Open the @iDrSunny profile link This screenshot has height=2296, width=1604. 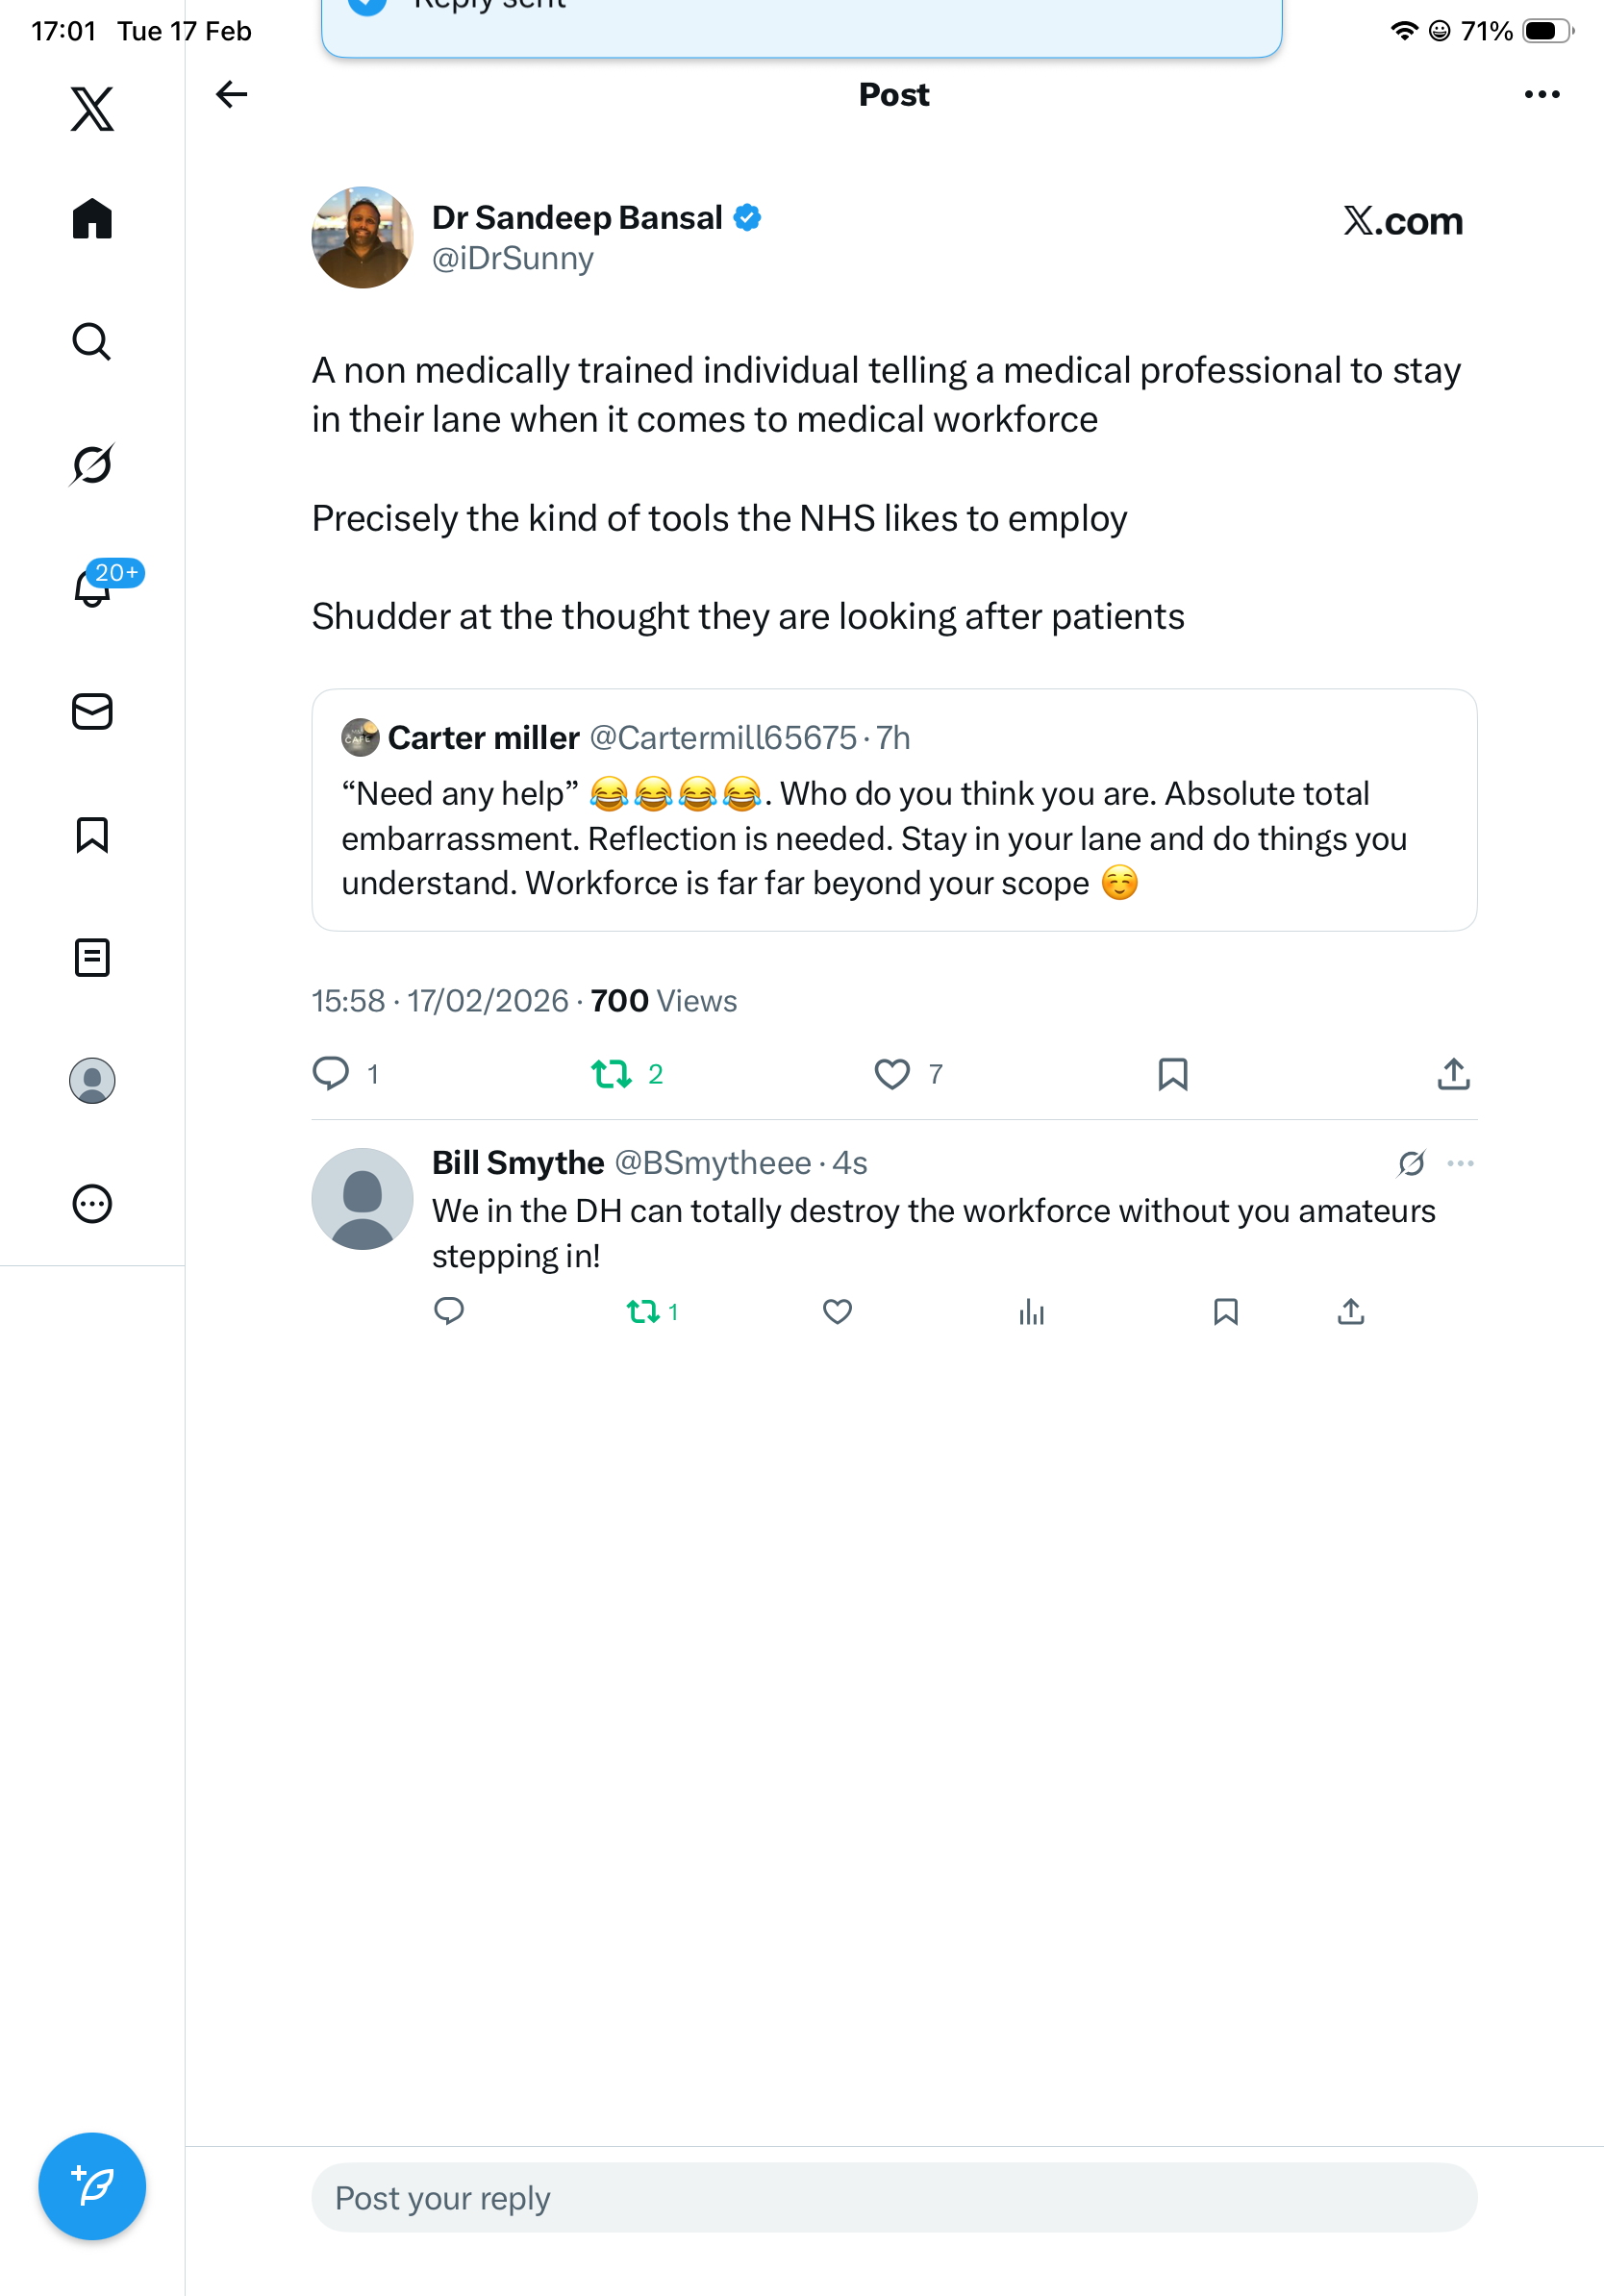512,259
